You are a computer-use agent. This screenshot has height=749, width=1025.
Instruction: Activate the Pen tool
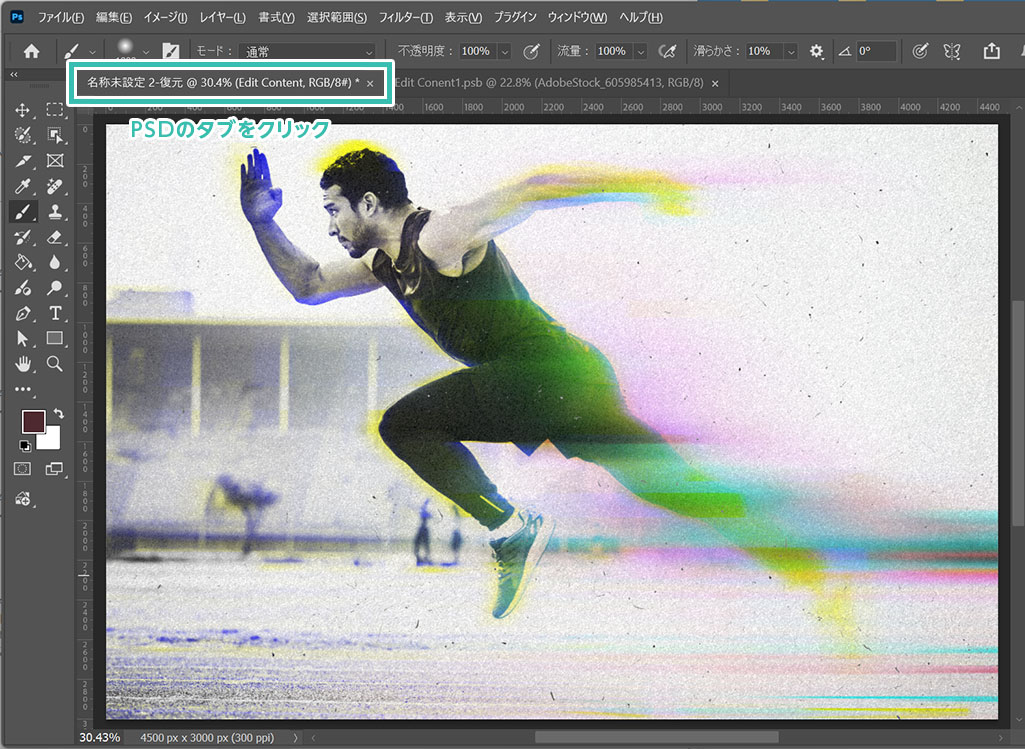22,313
